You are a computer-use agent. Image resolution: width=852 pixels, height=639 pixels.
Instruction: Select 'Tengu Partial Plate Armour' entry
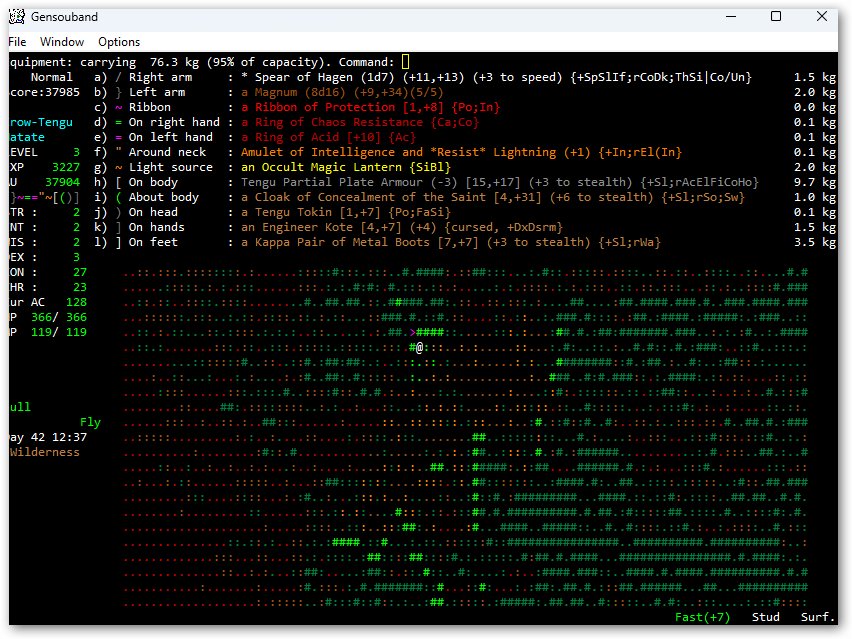coord(499,182)
